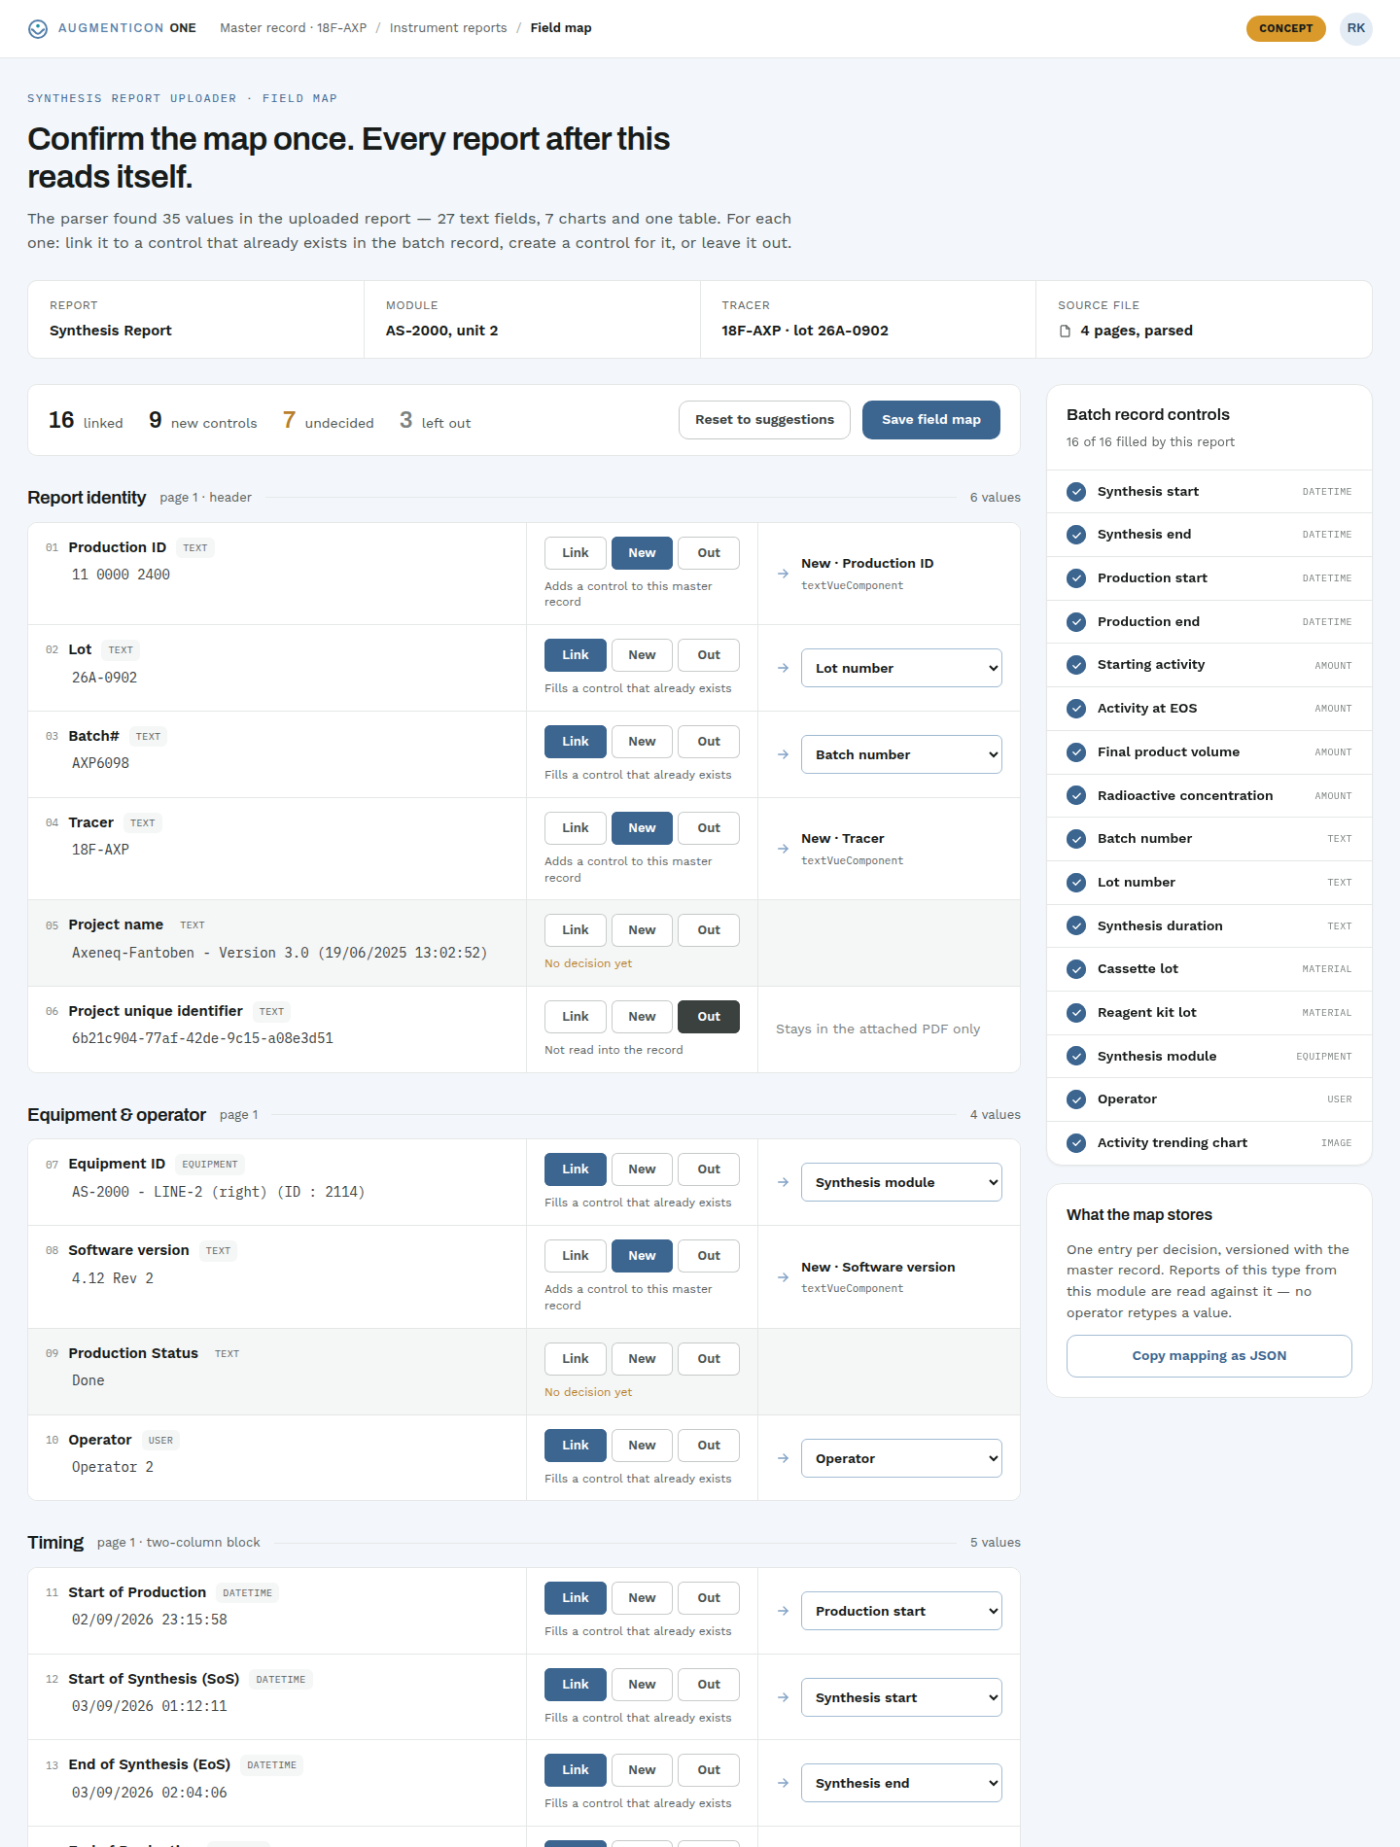Save the field map
Image resolution: width=1400 pixels, height=1847 pixels.
pyautogui.click(x=931, y=420)
